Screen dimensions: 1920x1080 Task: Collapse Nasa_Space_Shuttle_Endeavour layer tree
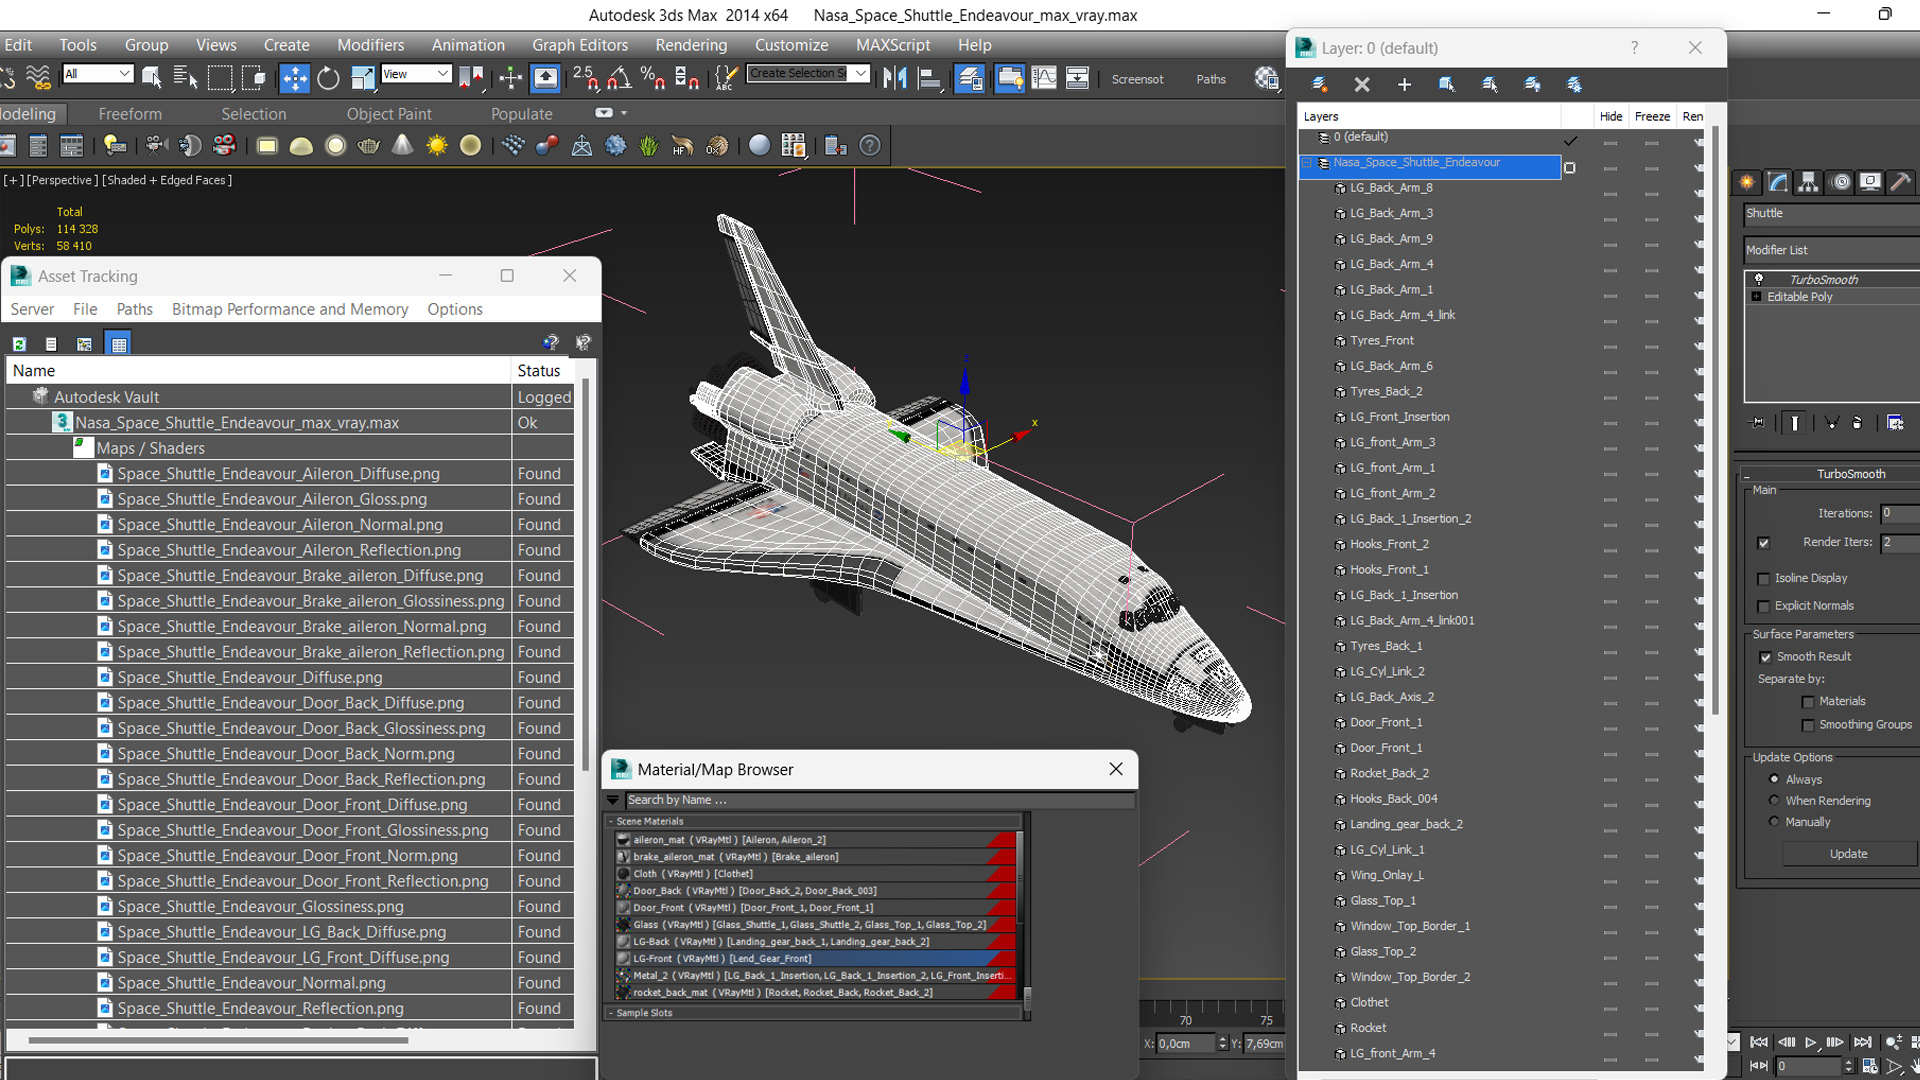tap(1306, 163)
